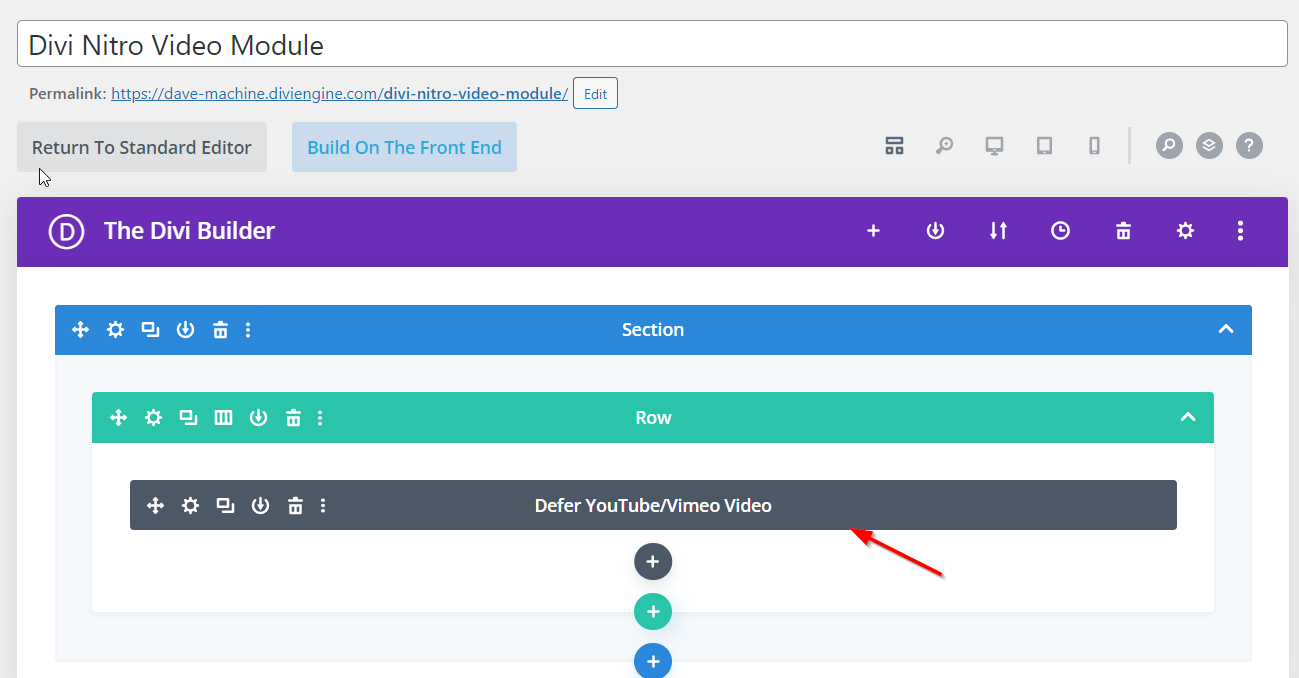Change column structure of the Row

[223, 417]
